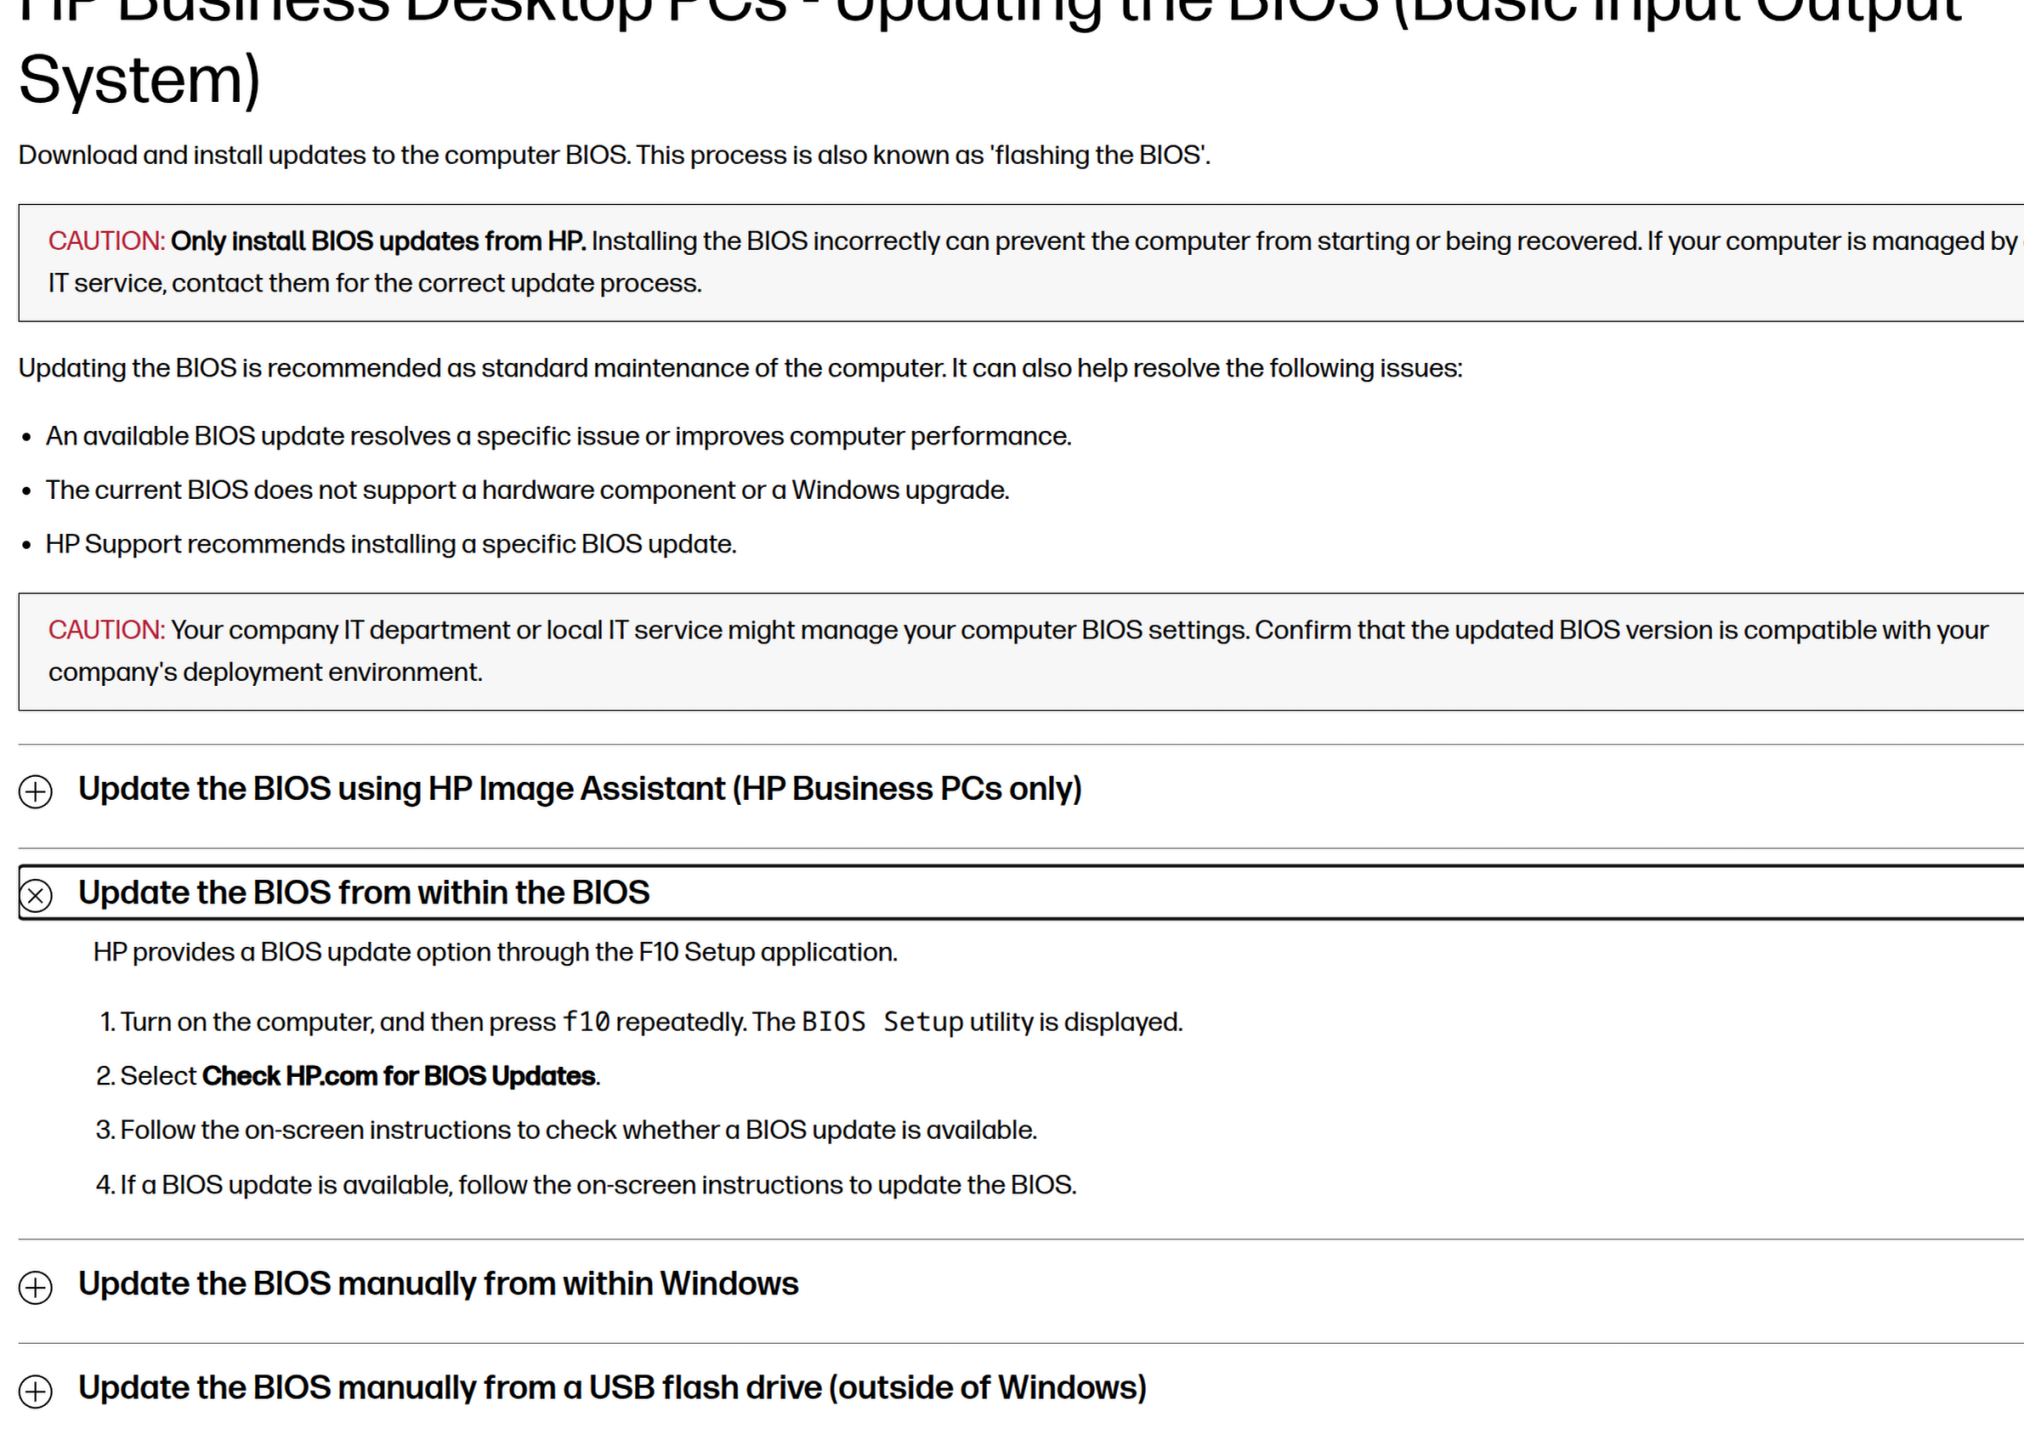
Task: Expand 'Update the BIOS manually from a USB flash drive'
Action: pyautogui.click(x=612, y=1388)
